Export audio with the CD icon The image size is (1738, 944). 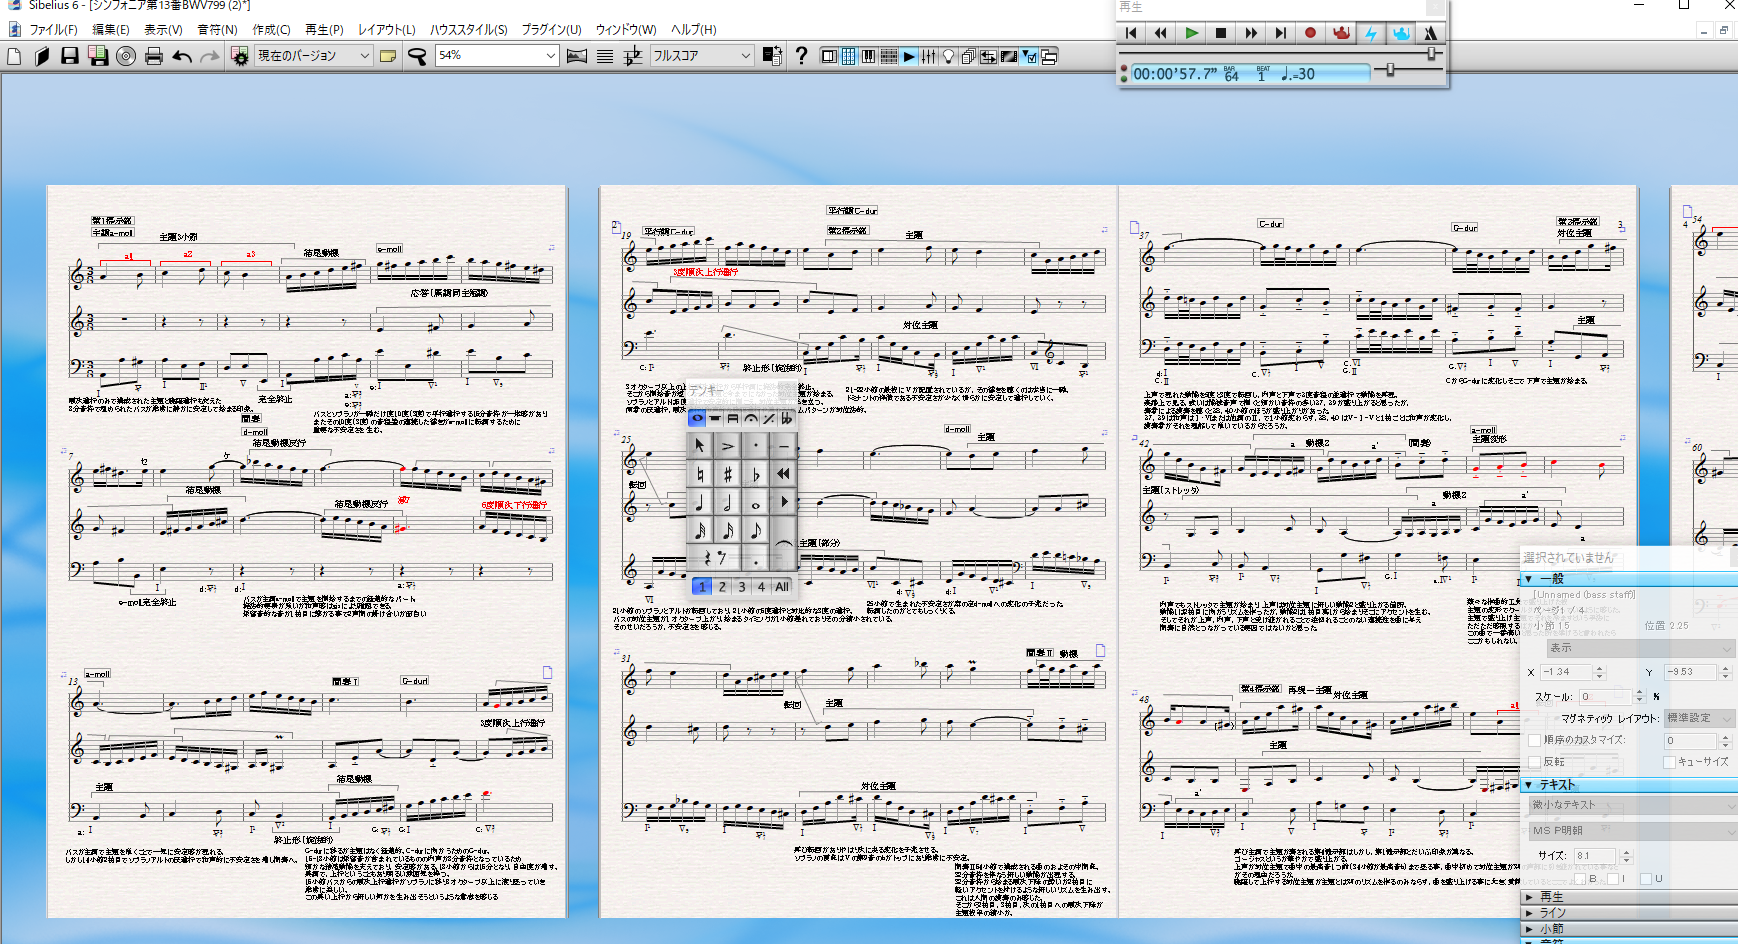[125, 56]
